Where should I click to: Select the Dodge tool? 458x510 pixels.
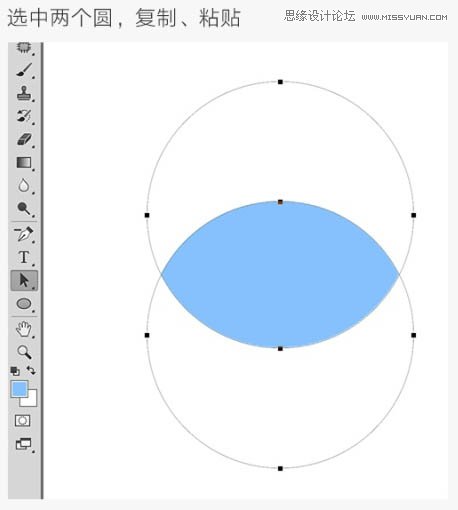coord(24,209)
